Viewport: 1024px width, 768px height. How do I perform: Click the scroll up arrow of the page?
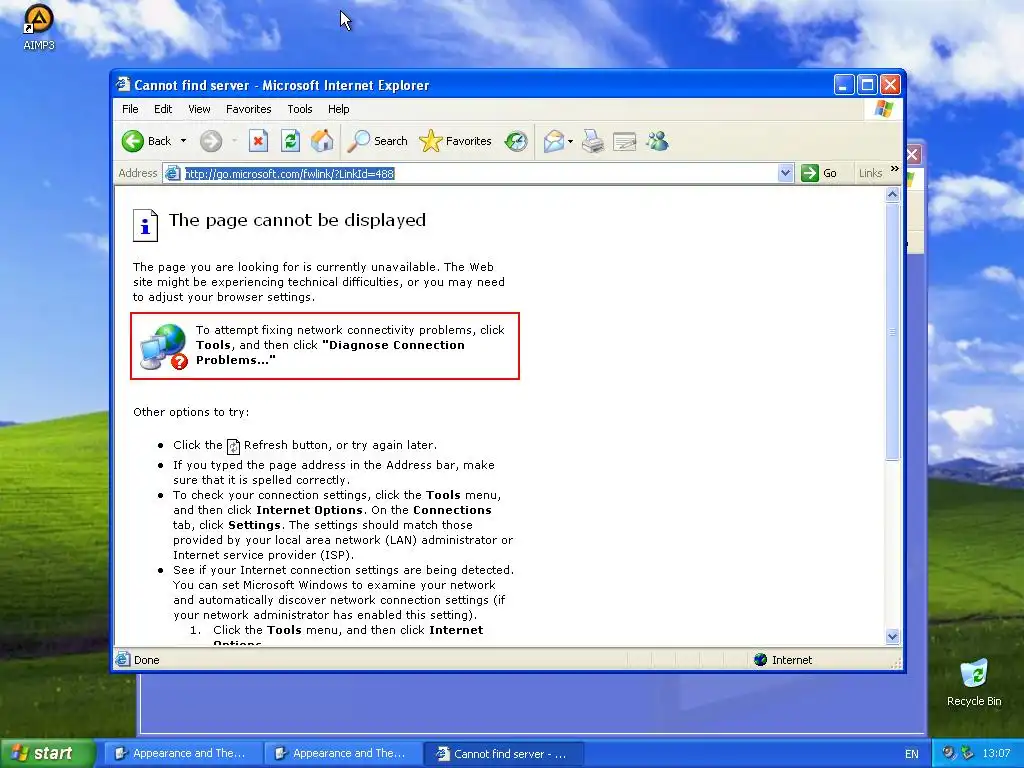pyautogui.click(x=893, y=195)
